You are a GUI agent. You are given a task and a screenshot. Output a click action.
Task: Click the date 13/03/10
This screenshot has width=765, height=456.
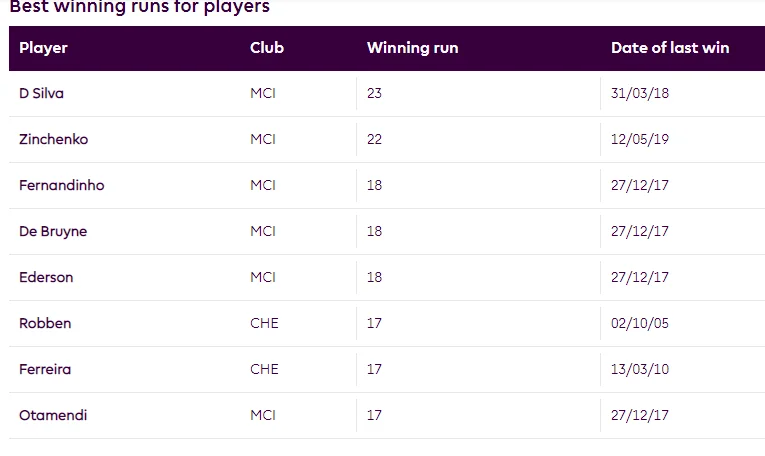pos(640,370)
